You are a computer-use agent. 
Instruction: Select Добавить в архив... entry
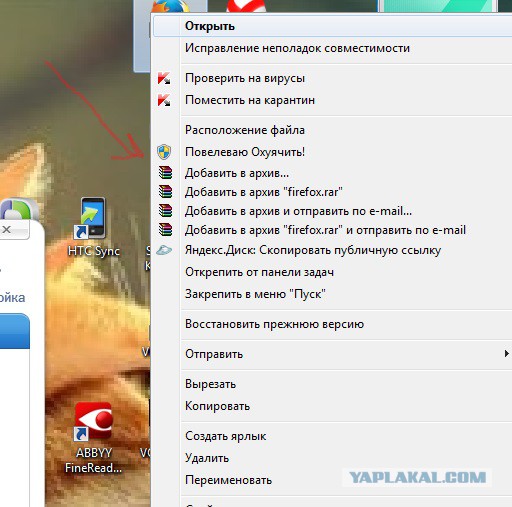(x=333, y=173)
